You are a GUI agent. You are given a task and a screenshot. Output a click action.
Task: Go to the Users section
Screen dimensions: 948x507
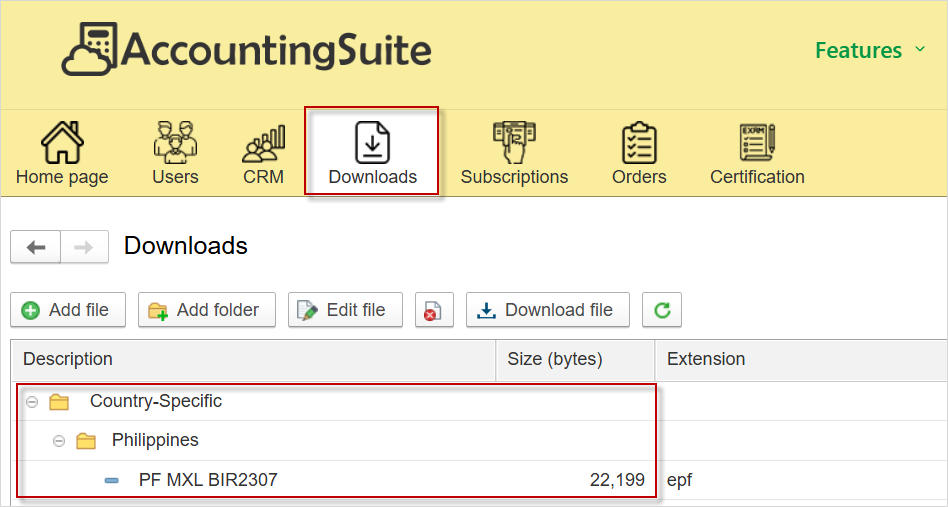click(175, 154)
